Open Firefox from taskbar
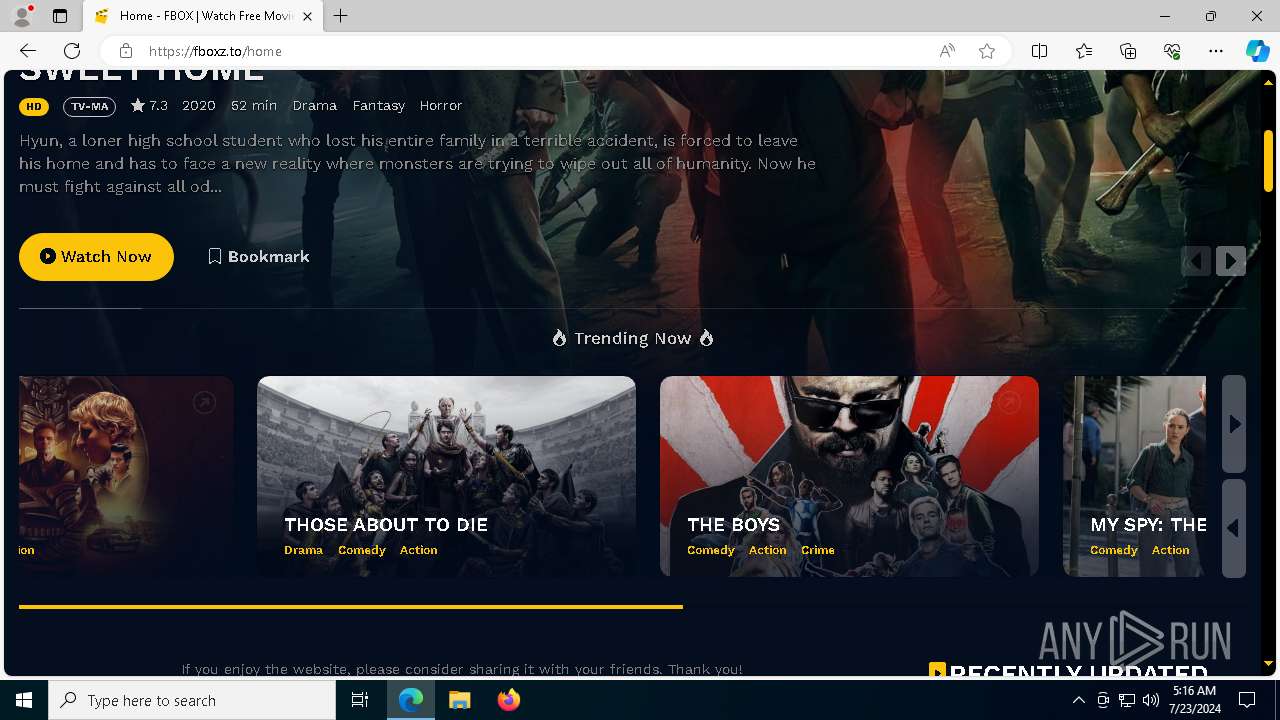Image resolution: width=1280 pixels, height=720 pixels. [x=509, y=700]
